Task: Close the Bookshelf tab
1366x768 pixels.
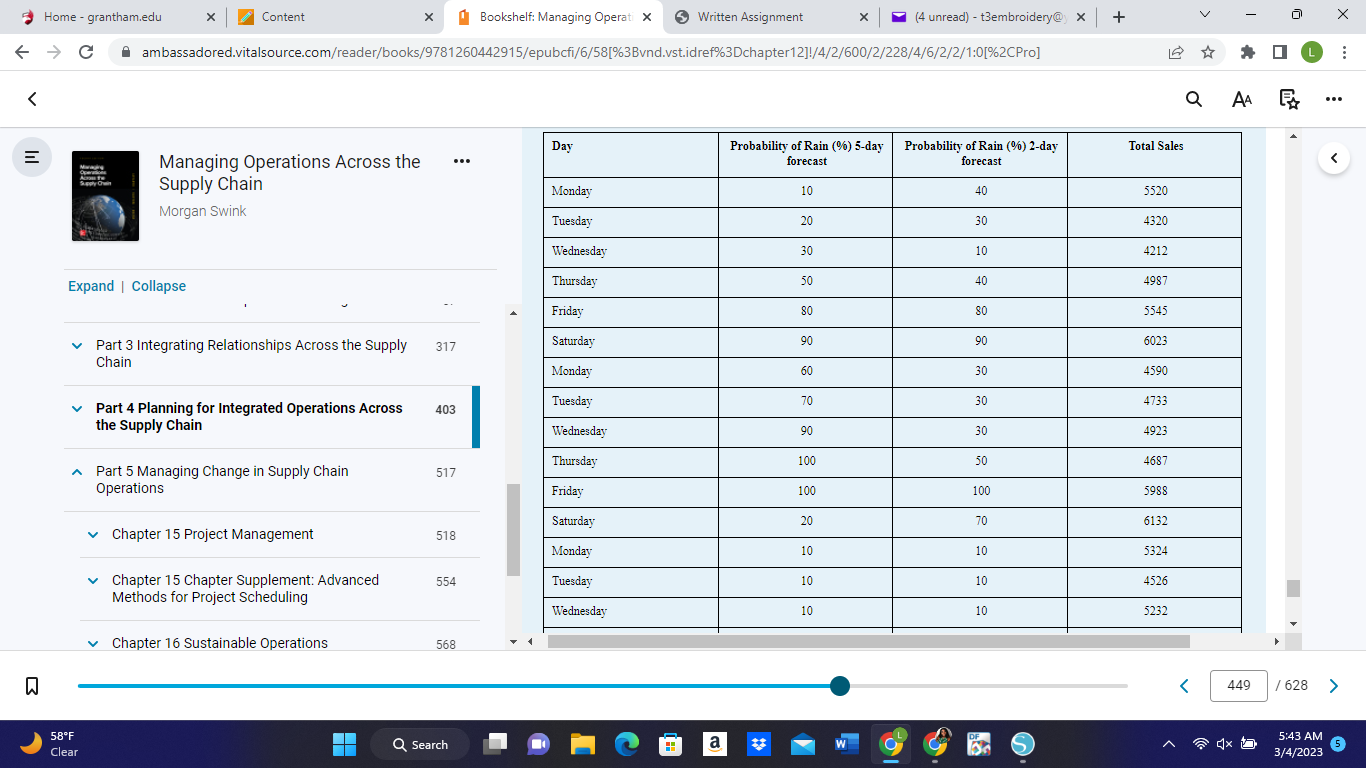Action: (x=646, y=17)
